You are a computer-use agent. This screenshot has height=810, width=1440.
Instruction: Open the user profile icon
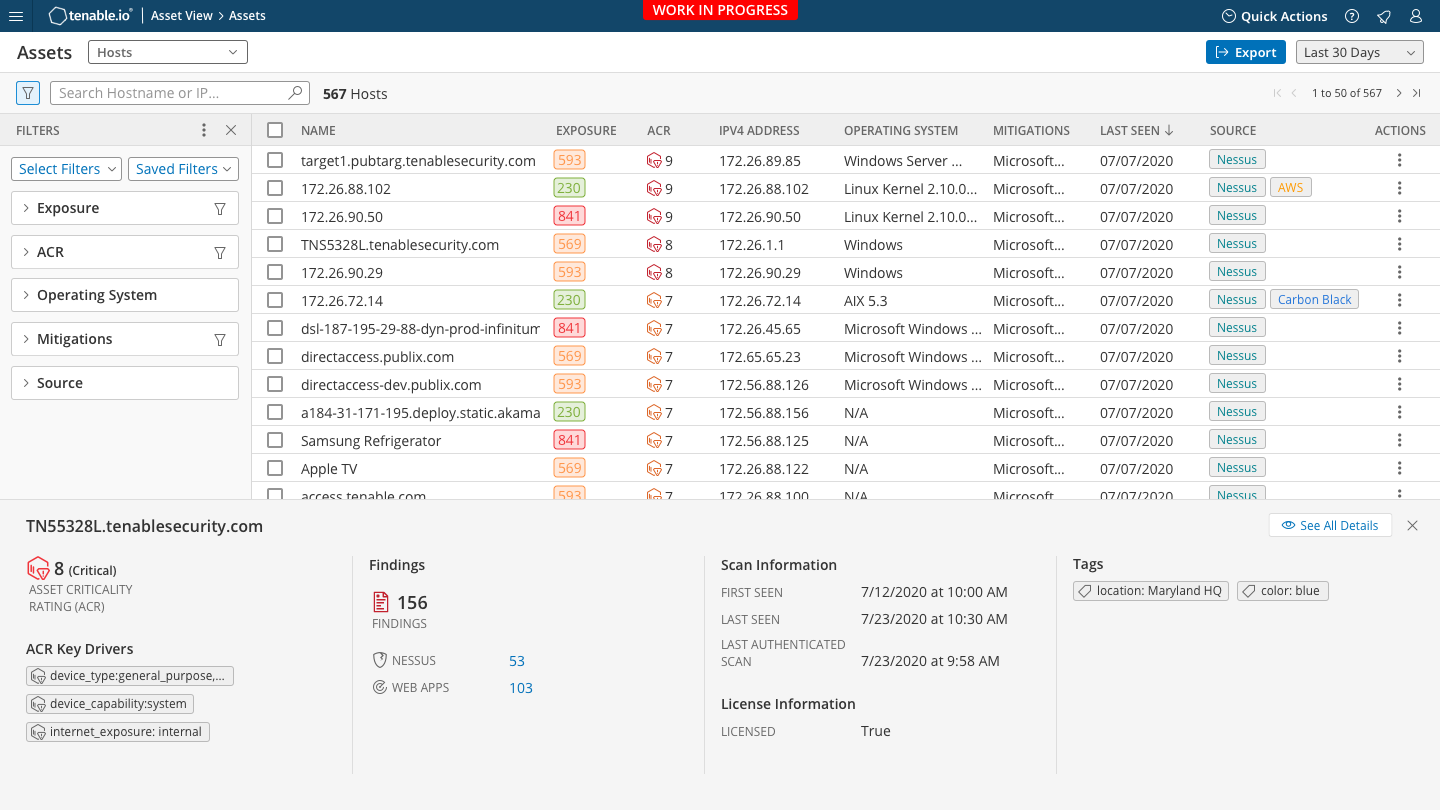[1415, 16]
